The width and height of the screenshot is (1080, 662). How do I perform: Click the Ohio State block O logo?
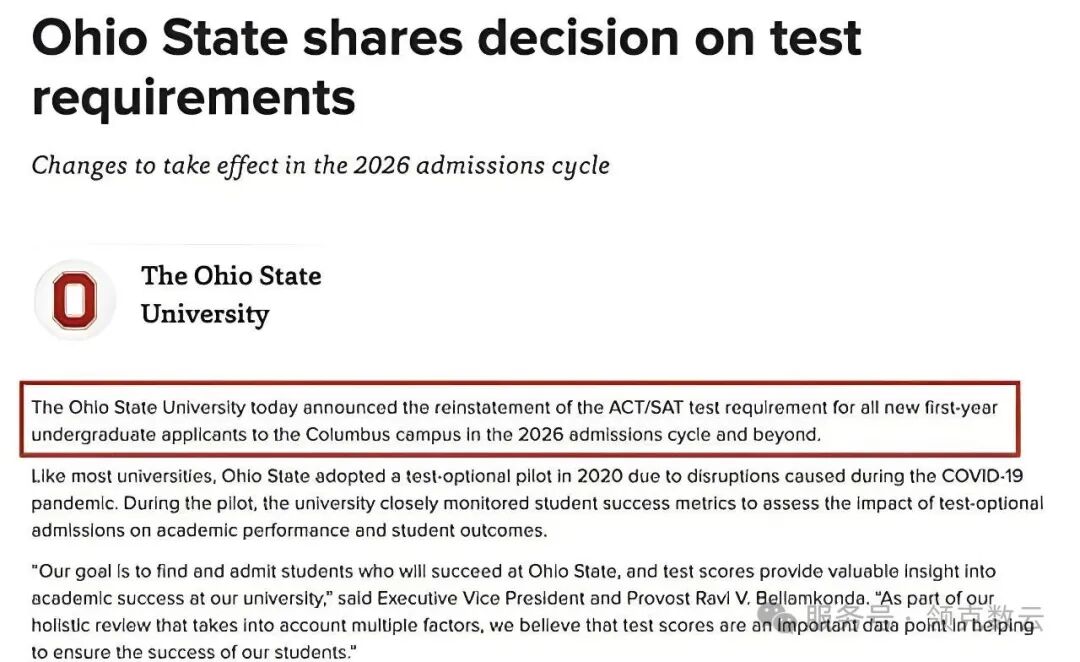point(75,300)
